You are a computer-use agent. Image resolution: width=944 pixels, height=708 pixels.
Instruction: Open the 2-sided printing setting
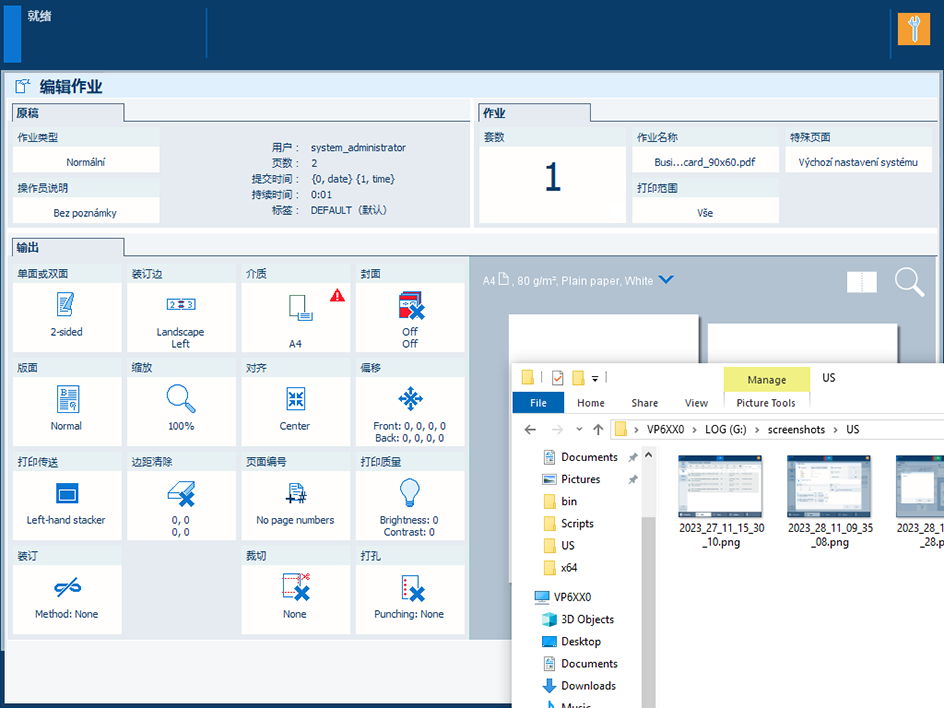point(67,316)
